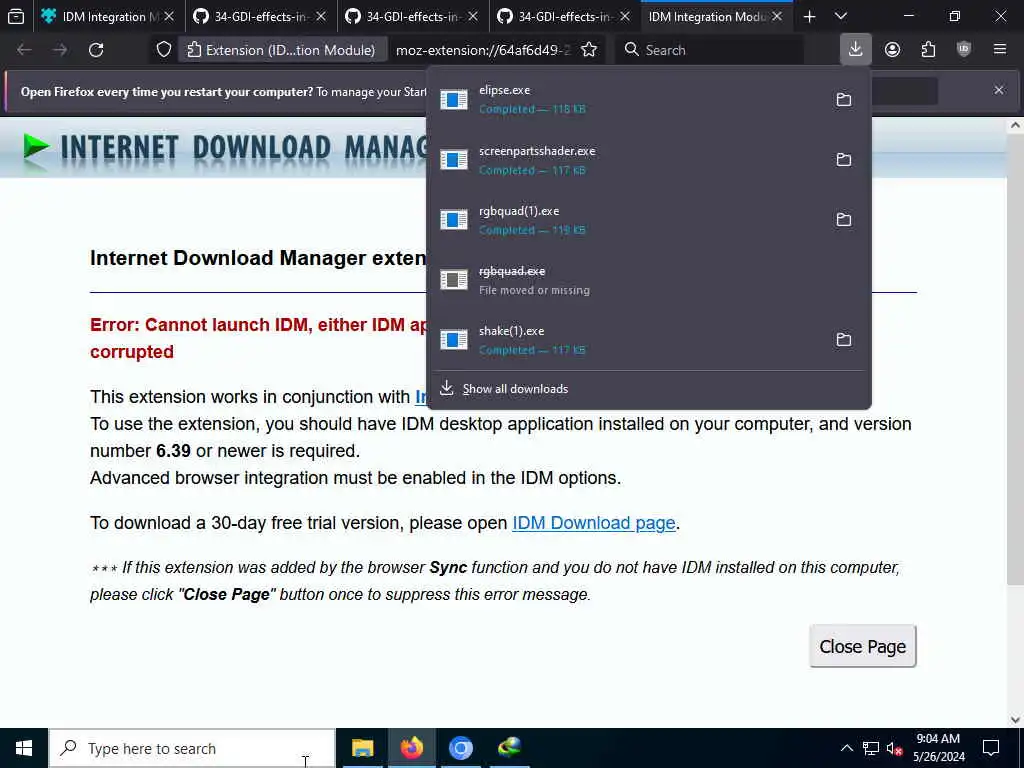This screenshot has height=768, width=1024.
Task: Click Extension identity label in address bar
Action: (x=281, y=50)
